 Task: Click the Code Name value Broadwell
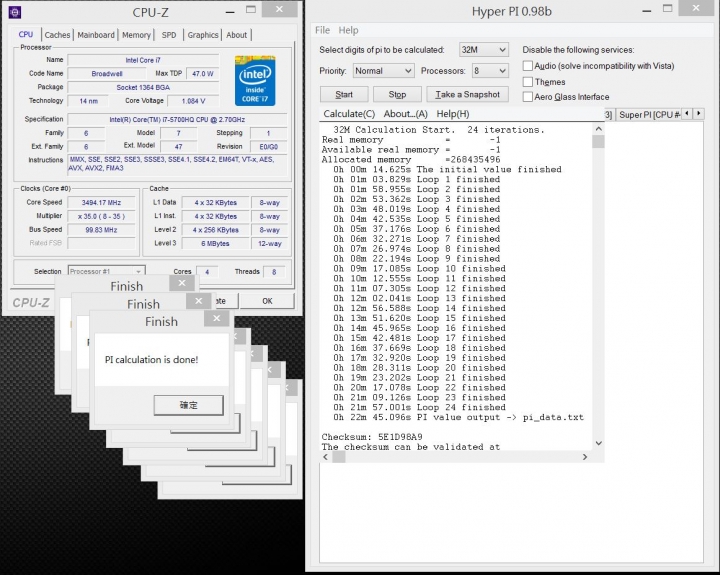tap(107, 73)
